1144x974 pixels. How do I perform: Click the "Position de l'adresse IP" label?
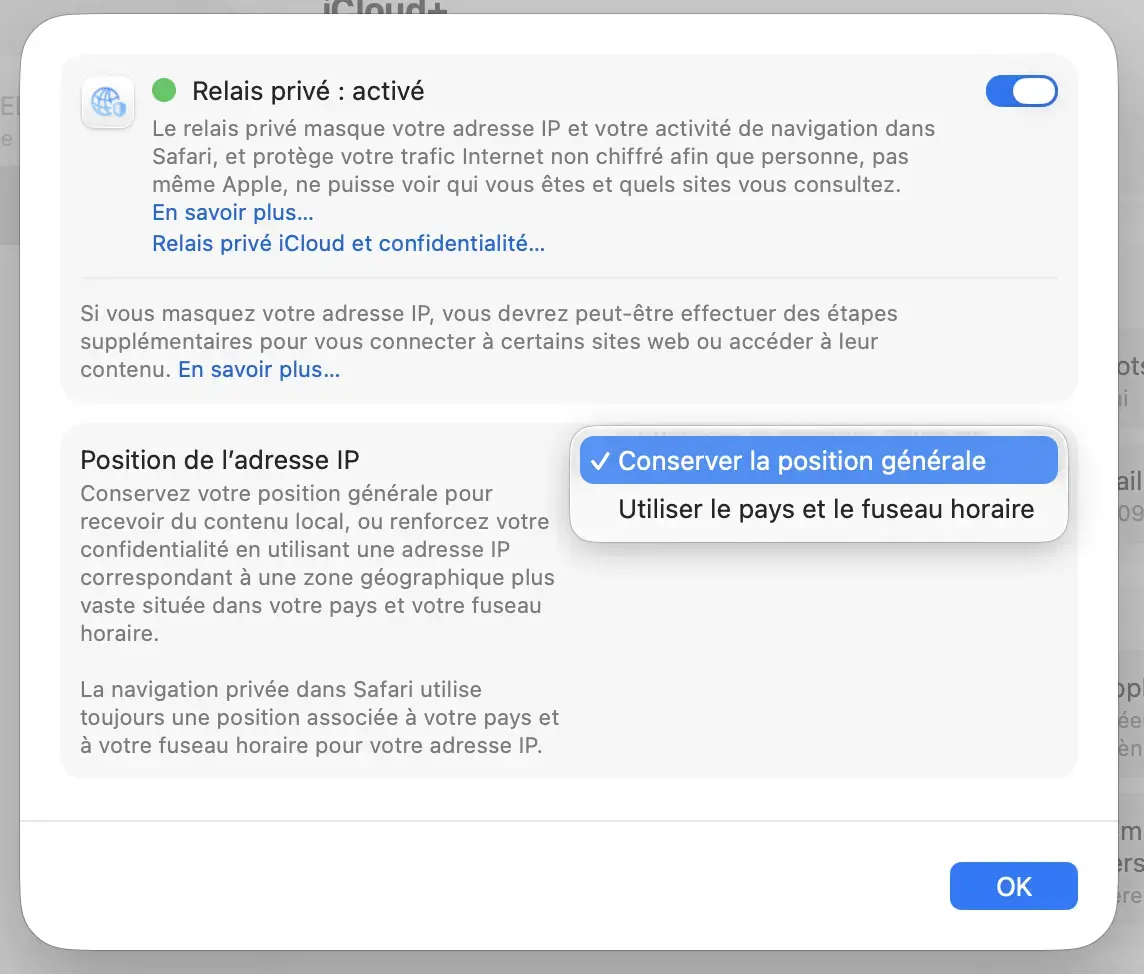[220, 460]
